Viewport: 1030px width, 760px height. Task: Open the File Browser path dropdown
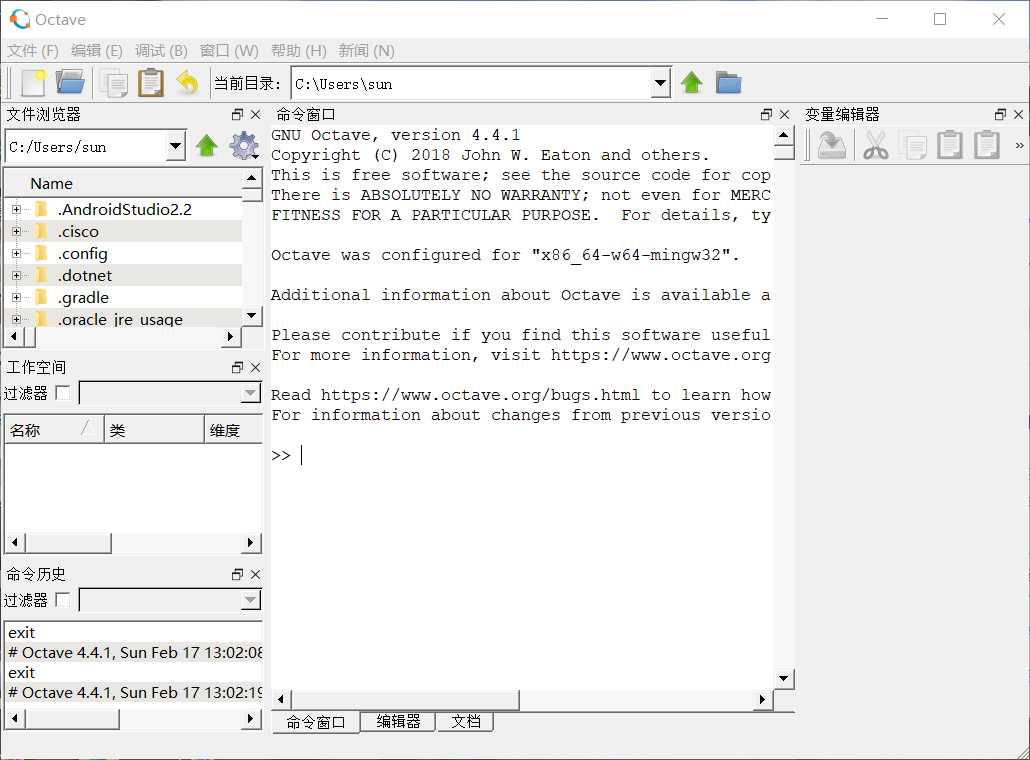175,146
